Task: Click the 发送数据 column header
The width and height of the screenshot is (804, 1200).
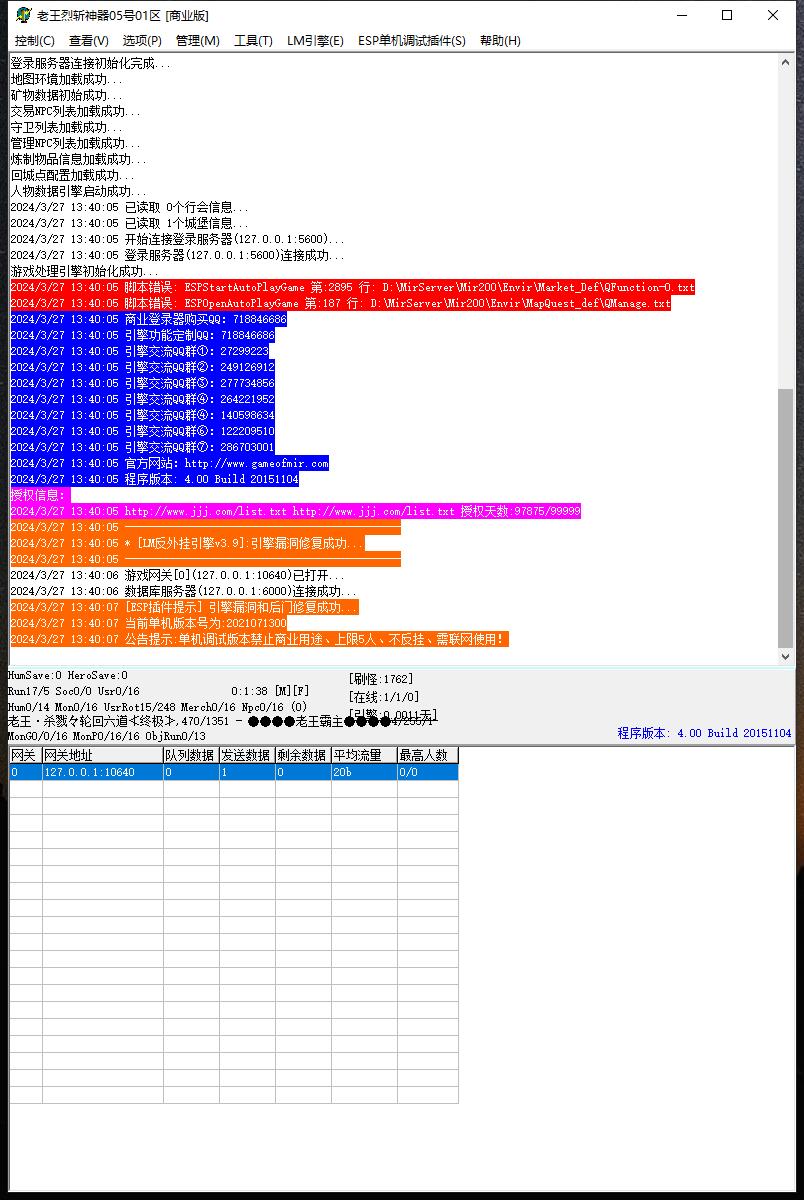Action: coord(247,755)
